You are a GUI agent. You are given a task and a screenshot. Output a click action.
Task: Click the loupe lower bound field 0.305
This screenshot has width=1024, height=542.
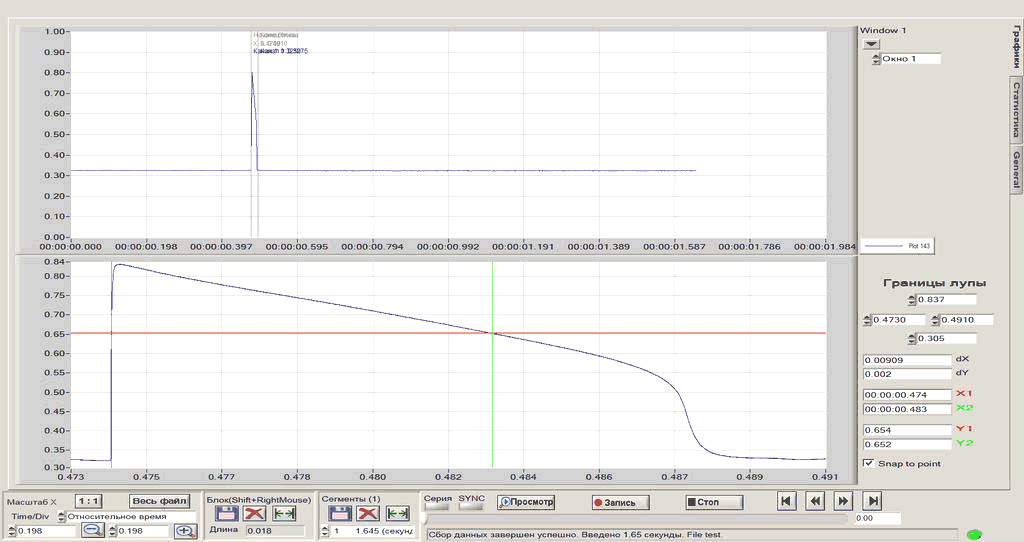coord(946,338)
